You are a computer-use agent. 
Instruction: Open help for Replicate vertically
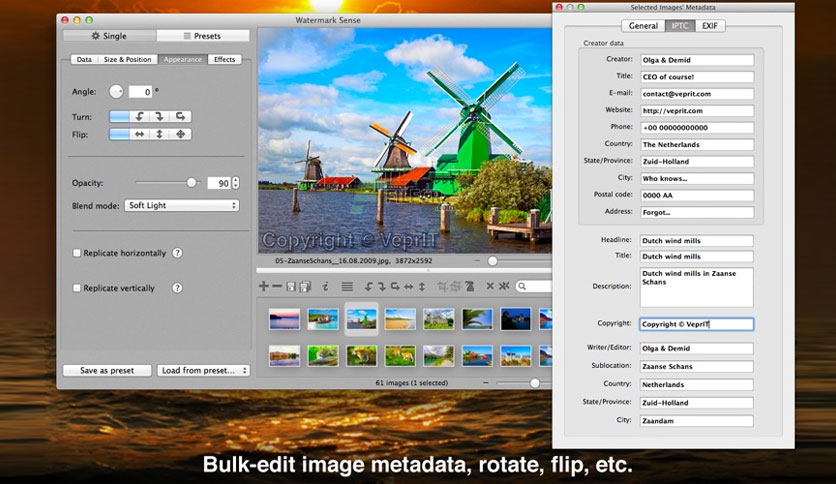[x=178, y=288]
